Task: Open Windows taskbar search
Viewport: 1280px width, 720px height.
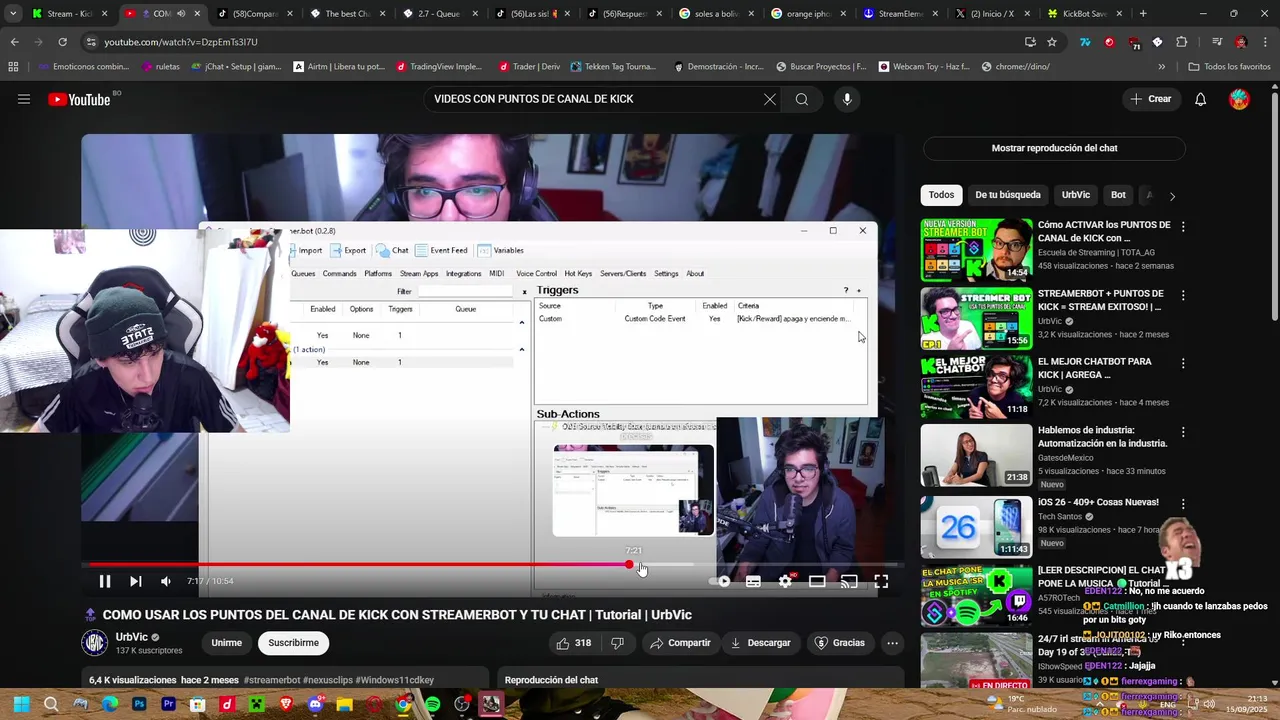Action: (x=51, y=704)
